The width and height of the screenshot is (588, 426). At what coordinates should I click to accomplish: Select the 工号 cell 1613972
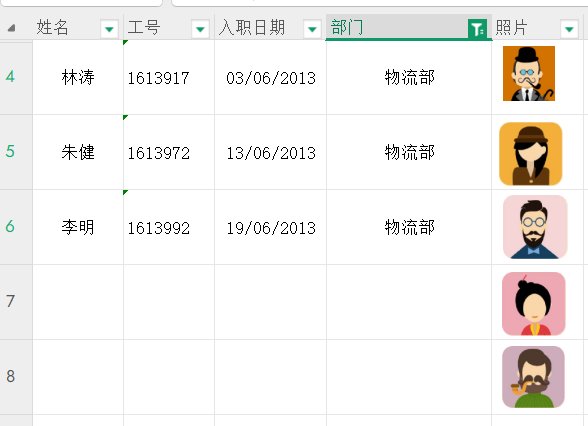[169, 152]
